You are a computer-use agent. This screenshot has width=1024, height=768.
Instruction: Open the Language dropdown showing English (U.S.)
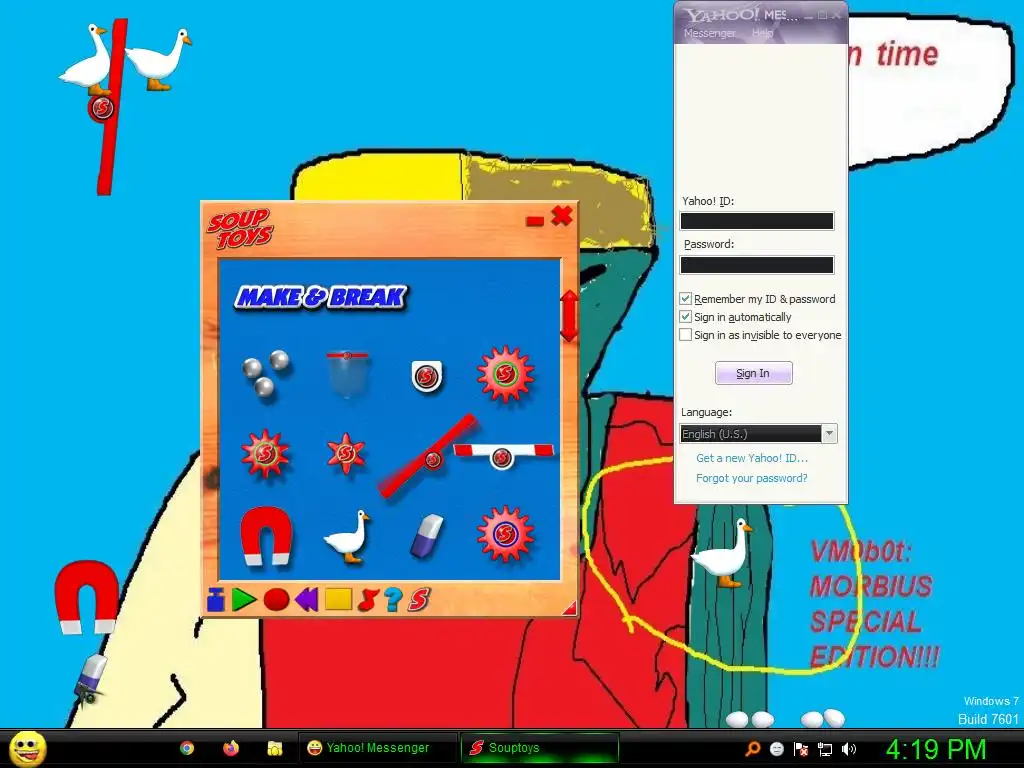[x=758, y=434]
